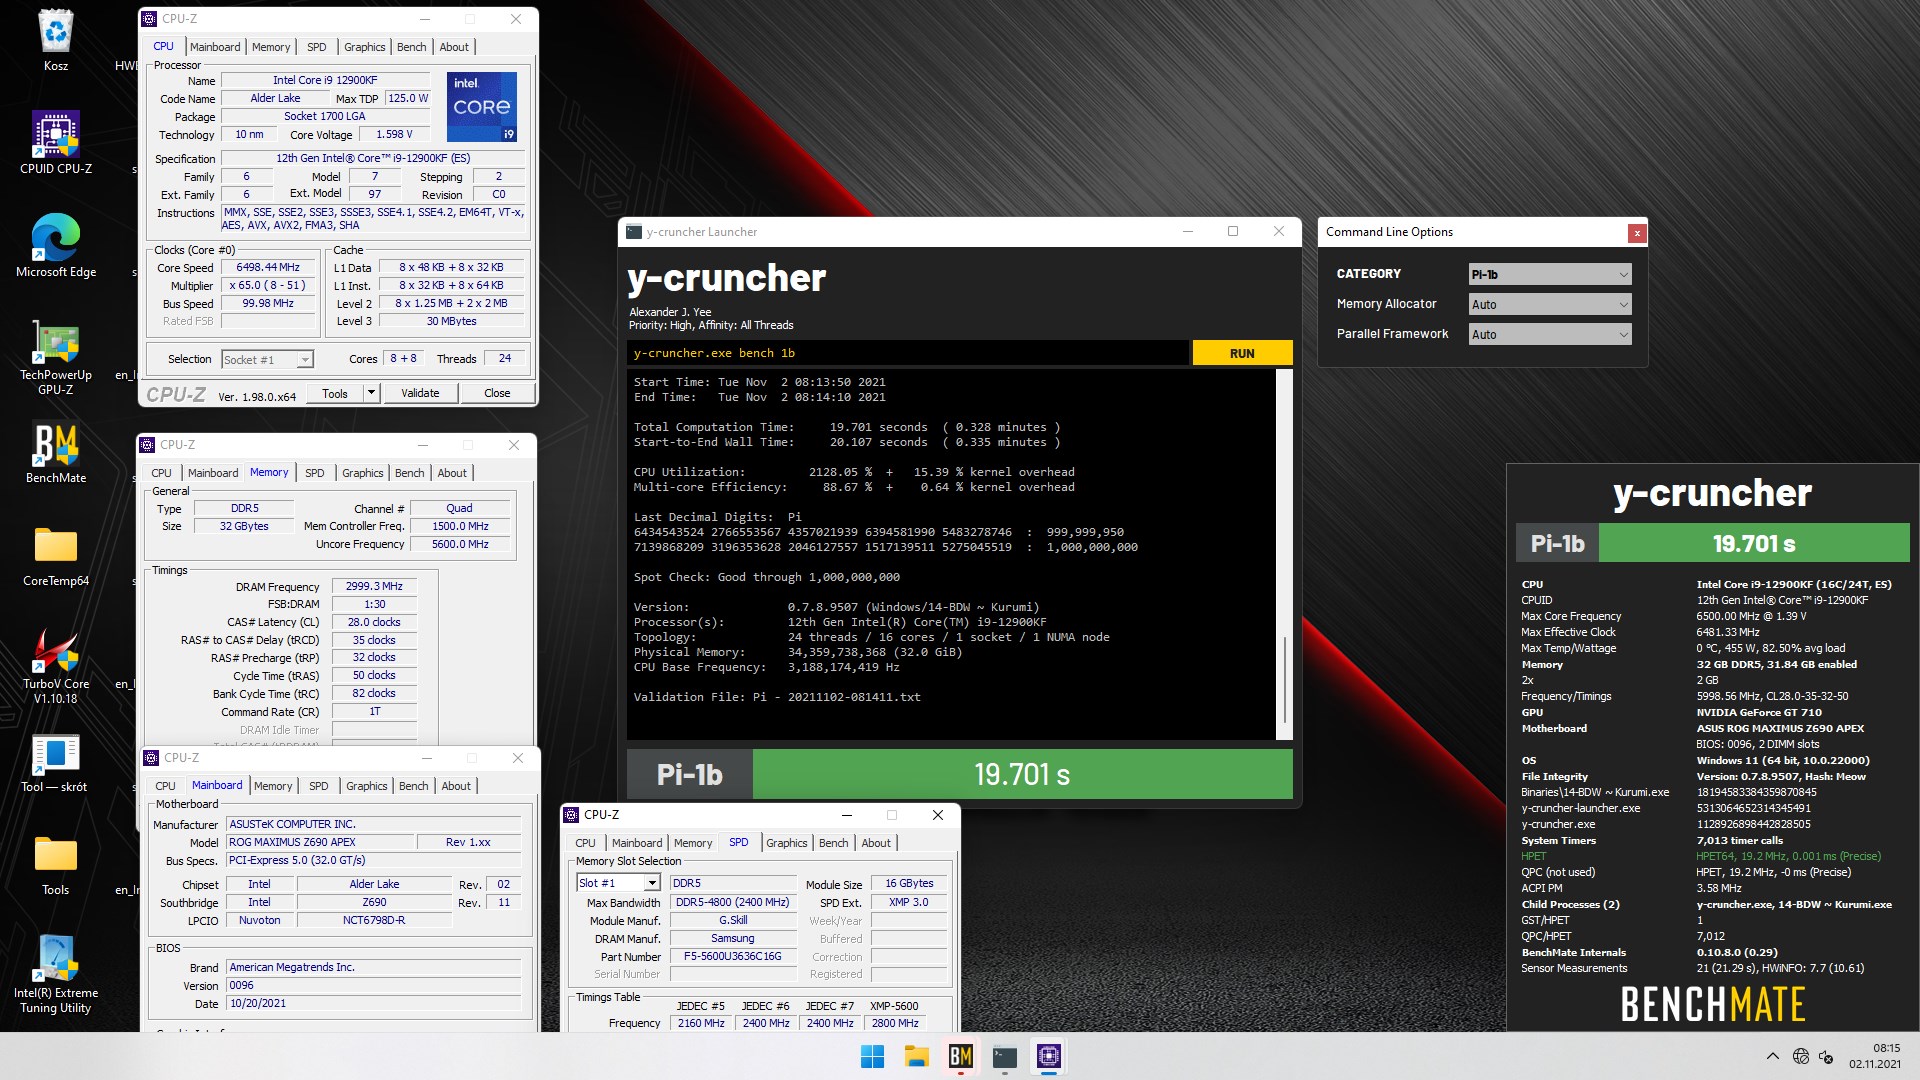Viewport: 1920px width, 1080px height.
Task: Click Intel Core i9 logo in CPU-Z
Action: [482, 106]
